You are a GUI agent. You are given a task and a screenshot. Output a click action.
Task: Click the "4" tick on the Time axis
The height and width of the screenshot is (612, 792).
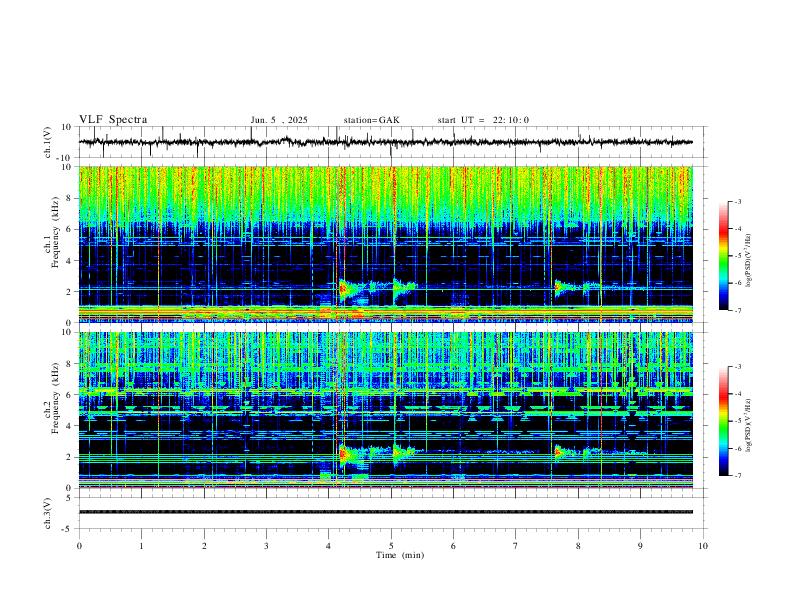pyautogui.click(x=329, y=546)
